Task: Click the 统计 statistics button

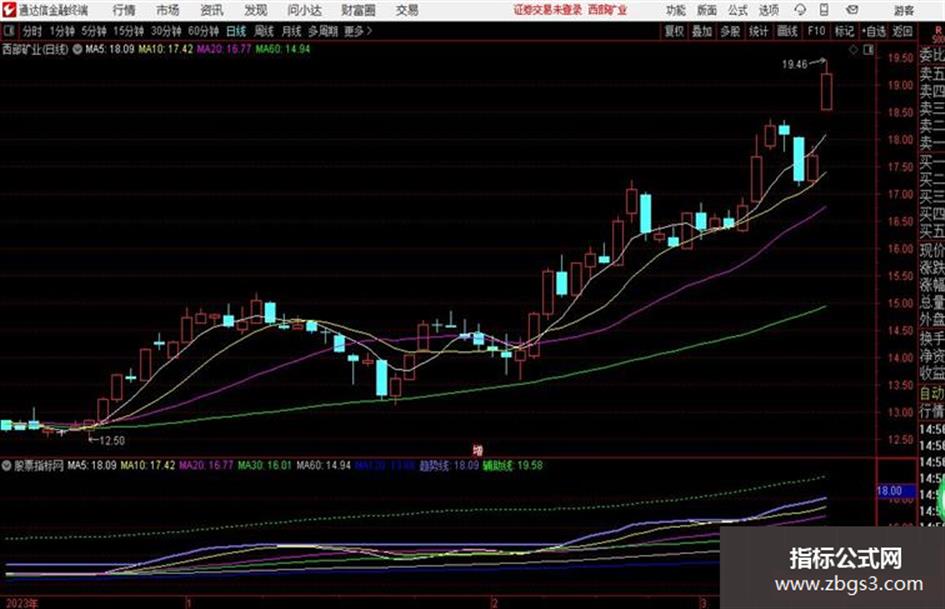Action: click(x=759, y=31)
